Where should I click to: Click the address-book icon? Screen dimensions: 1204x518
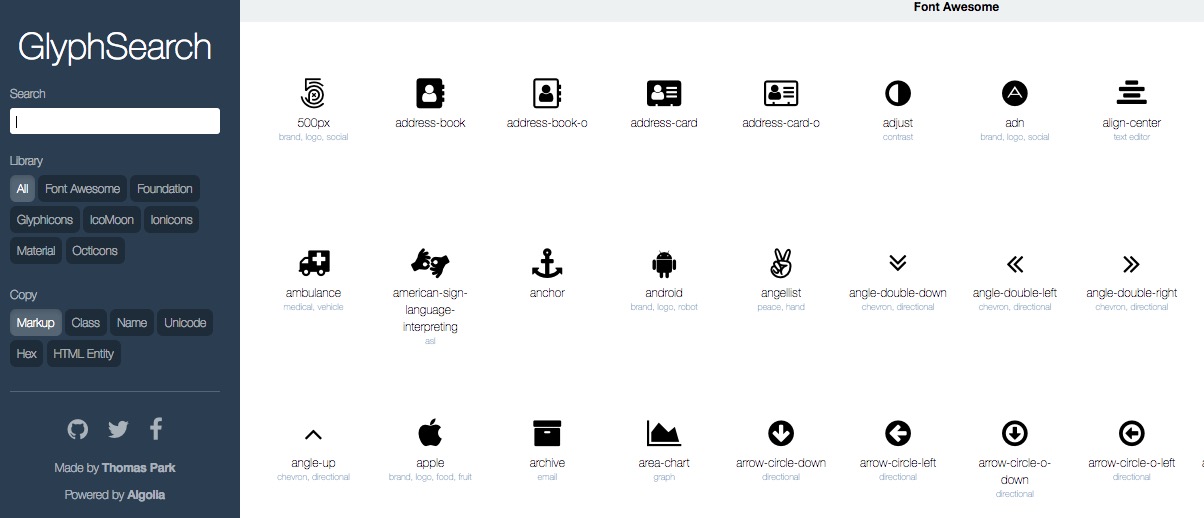click(x=430, y=93)
